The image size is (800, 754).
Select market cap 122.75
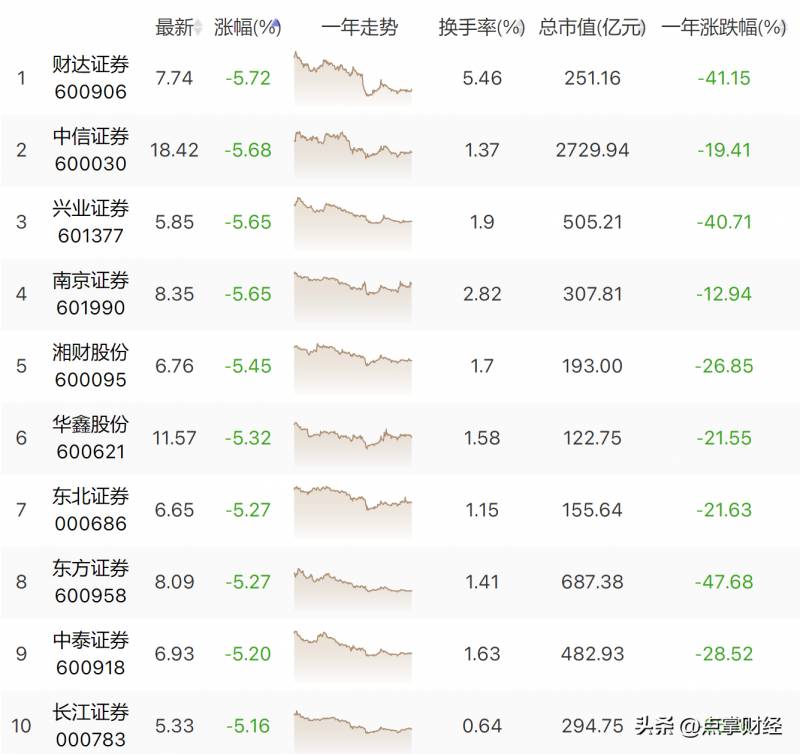[x=592, y=438]
